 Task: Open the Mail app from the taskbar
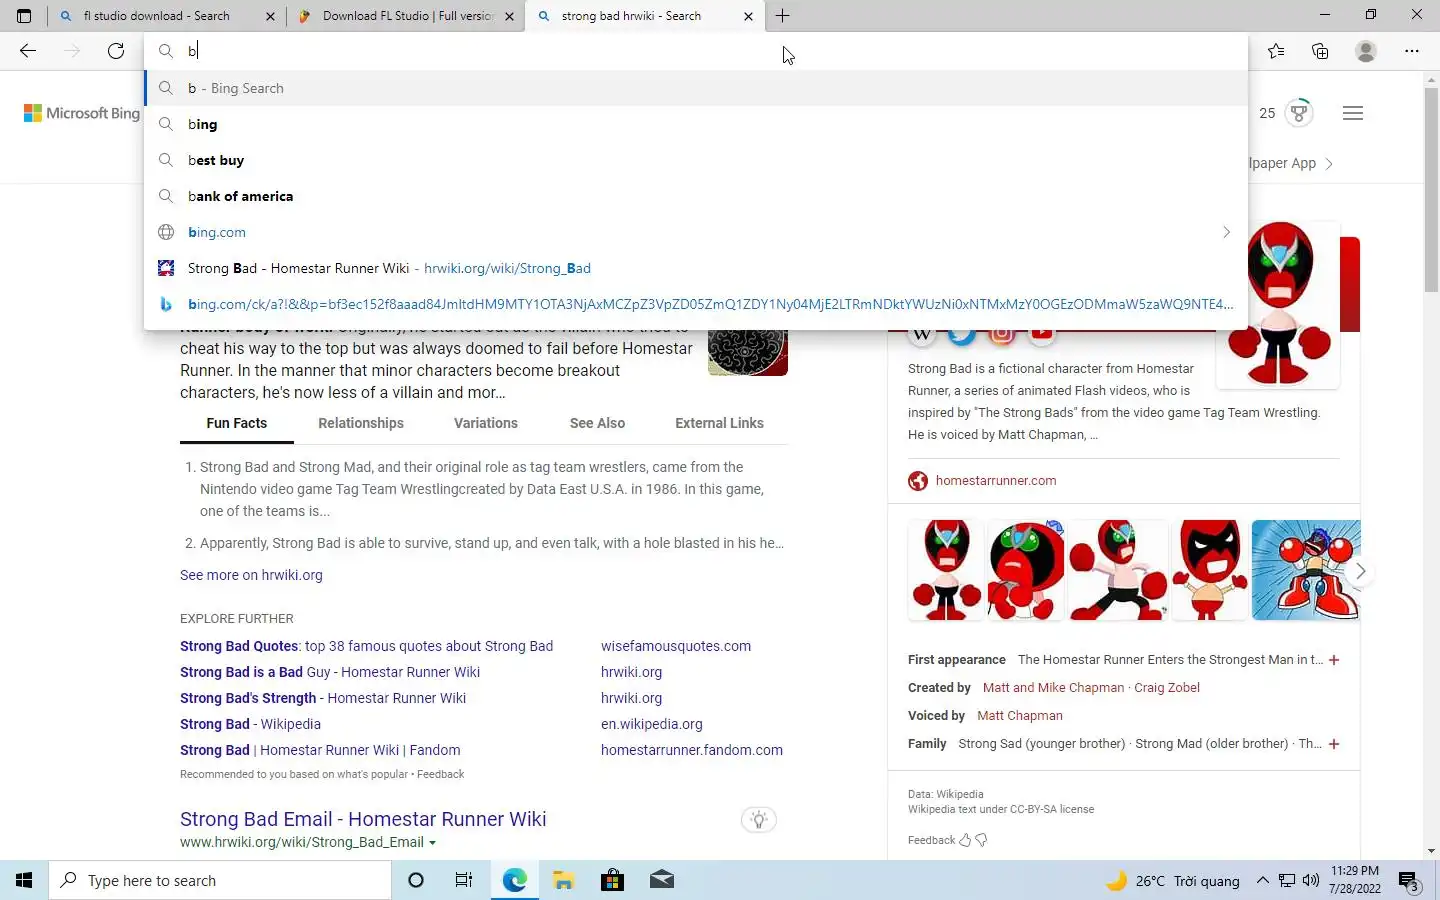tap(661, 880)
